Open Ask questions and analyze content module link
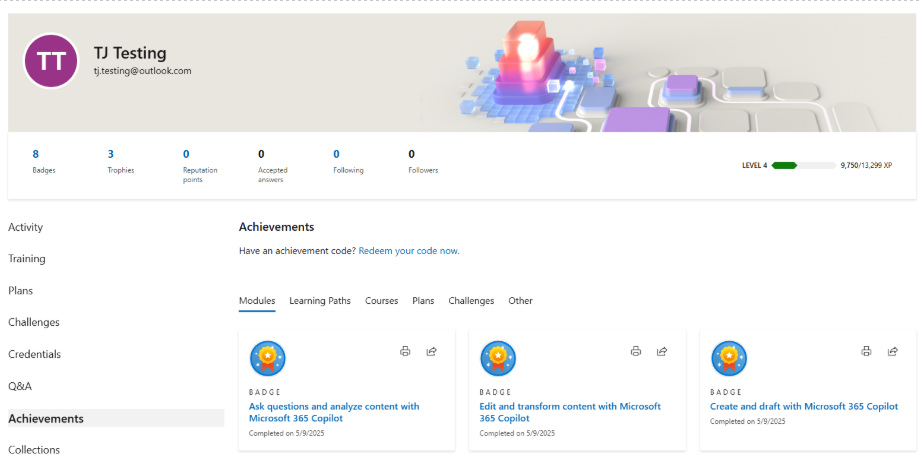The width and height of the screenshot is (922, 458). [334, 412]
